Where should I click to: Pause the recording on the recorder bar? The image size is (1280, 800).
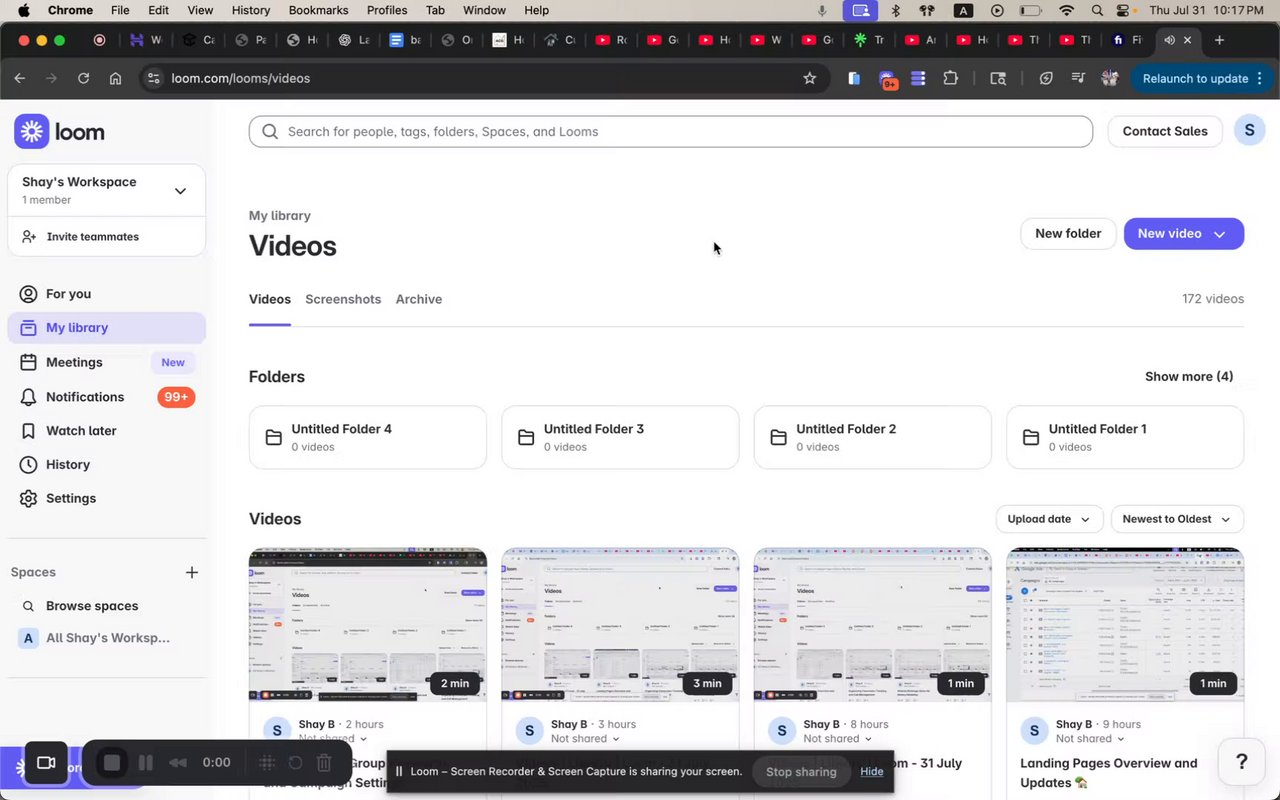[146, 763]
